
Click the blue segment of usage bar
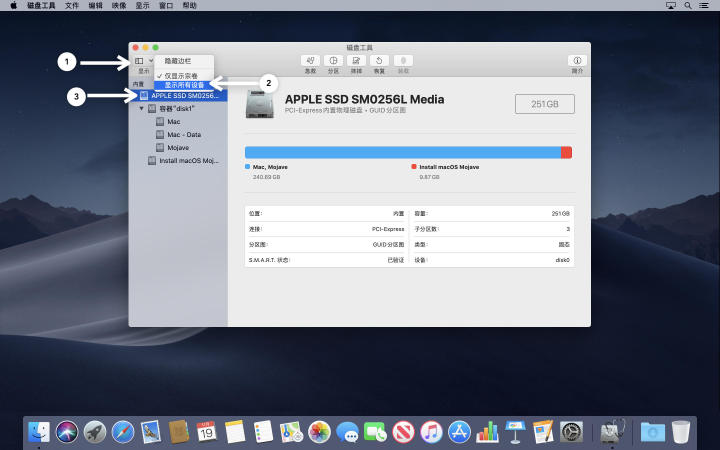[403, 152]
